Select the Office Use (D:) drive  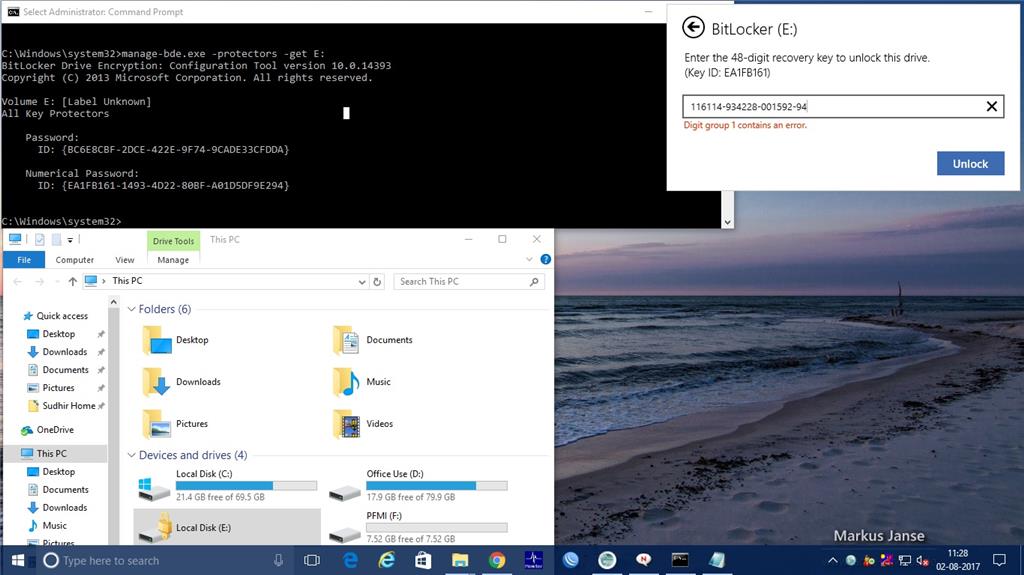[418, 485]
